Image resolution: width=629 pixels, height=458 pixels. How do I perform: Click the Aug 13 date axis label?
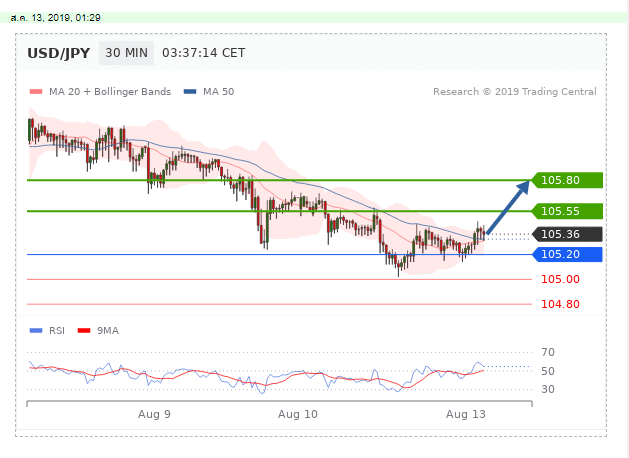click(x=465, y=414)
